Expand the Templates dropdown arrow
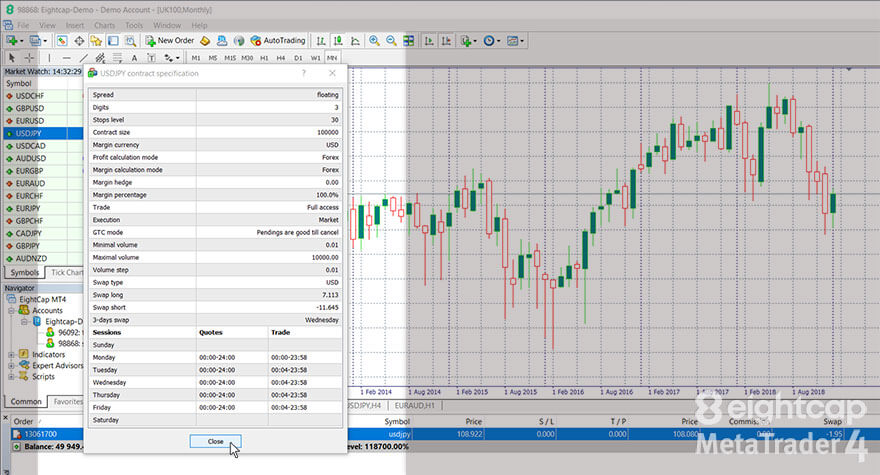 point(522,41)
